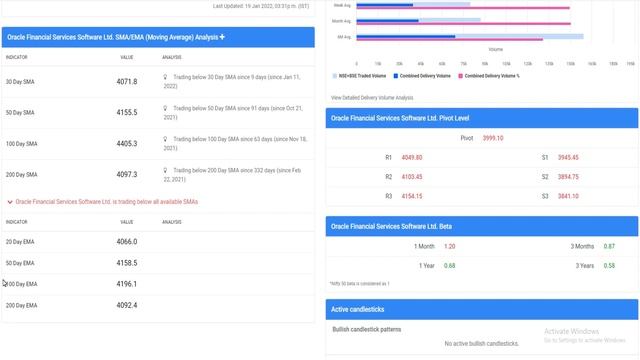Click 200 Day SMA indicator label
Screen dimensions: 640x360
point(21,174)
